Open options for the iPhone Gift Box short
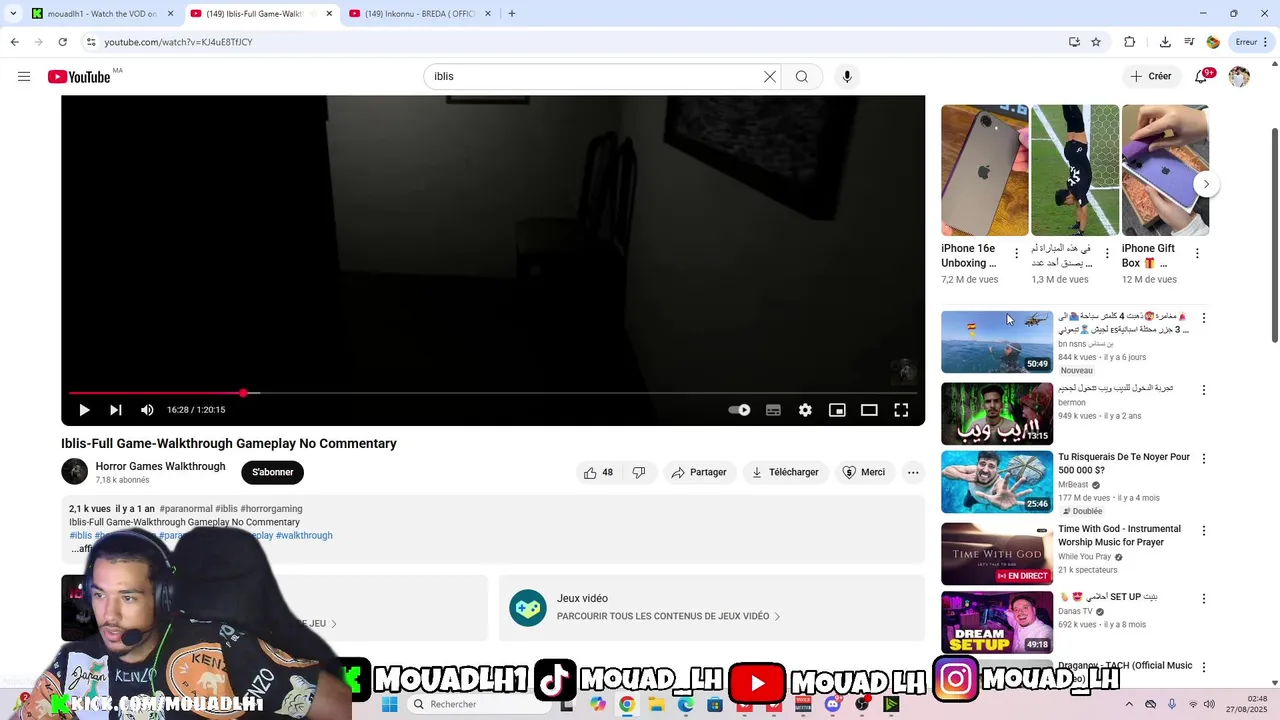This screenshot has width=1280, height=720. pos(1197,254)
